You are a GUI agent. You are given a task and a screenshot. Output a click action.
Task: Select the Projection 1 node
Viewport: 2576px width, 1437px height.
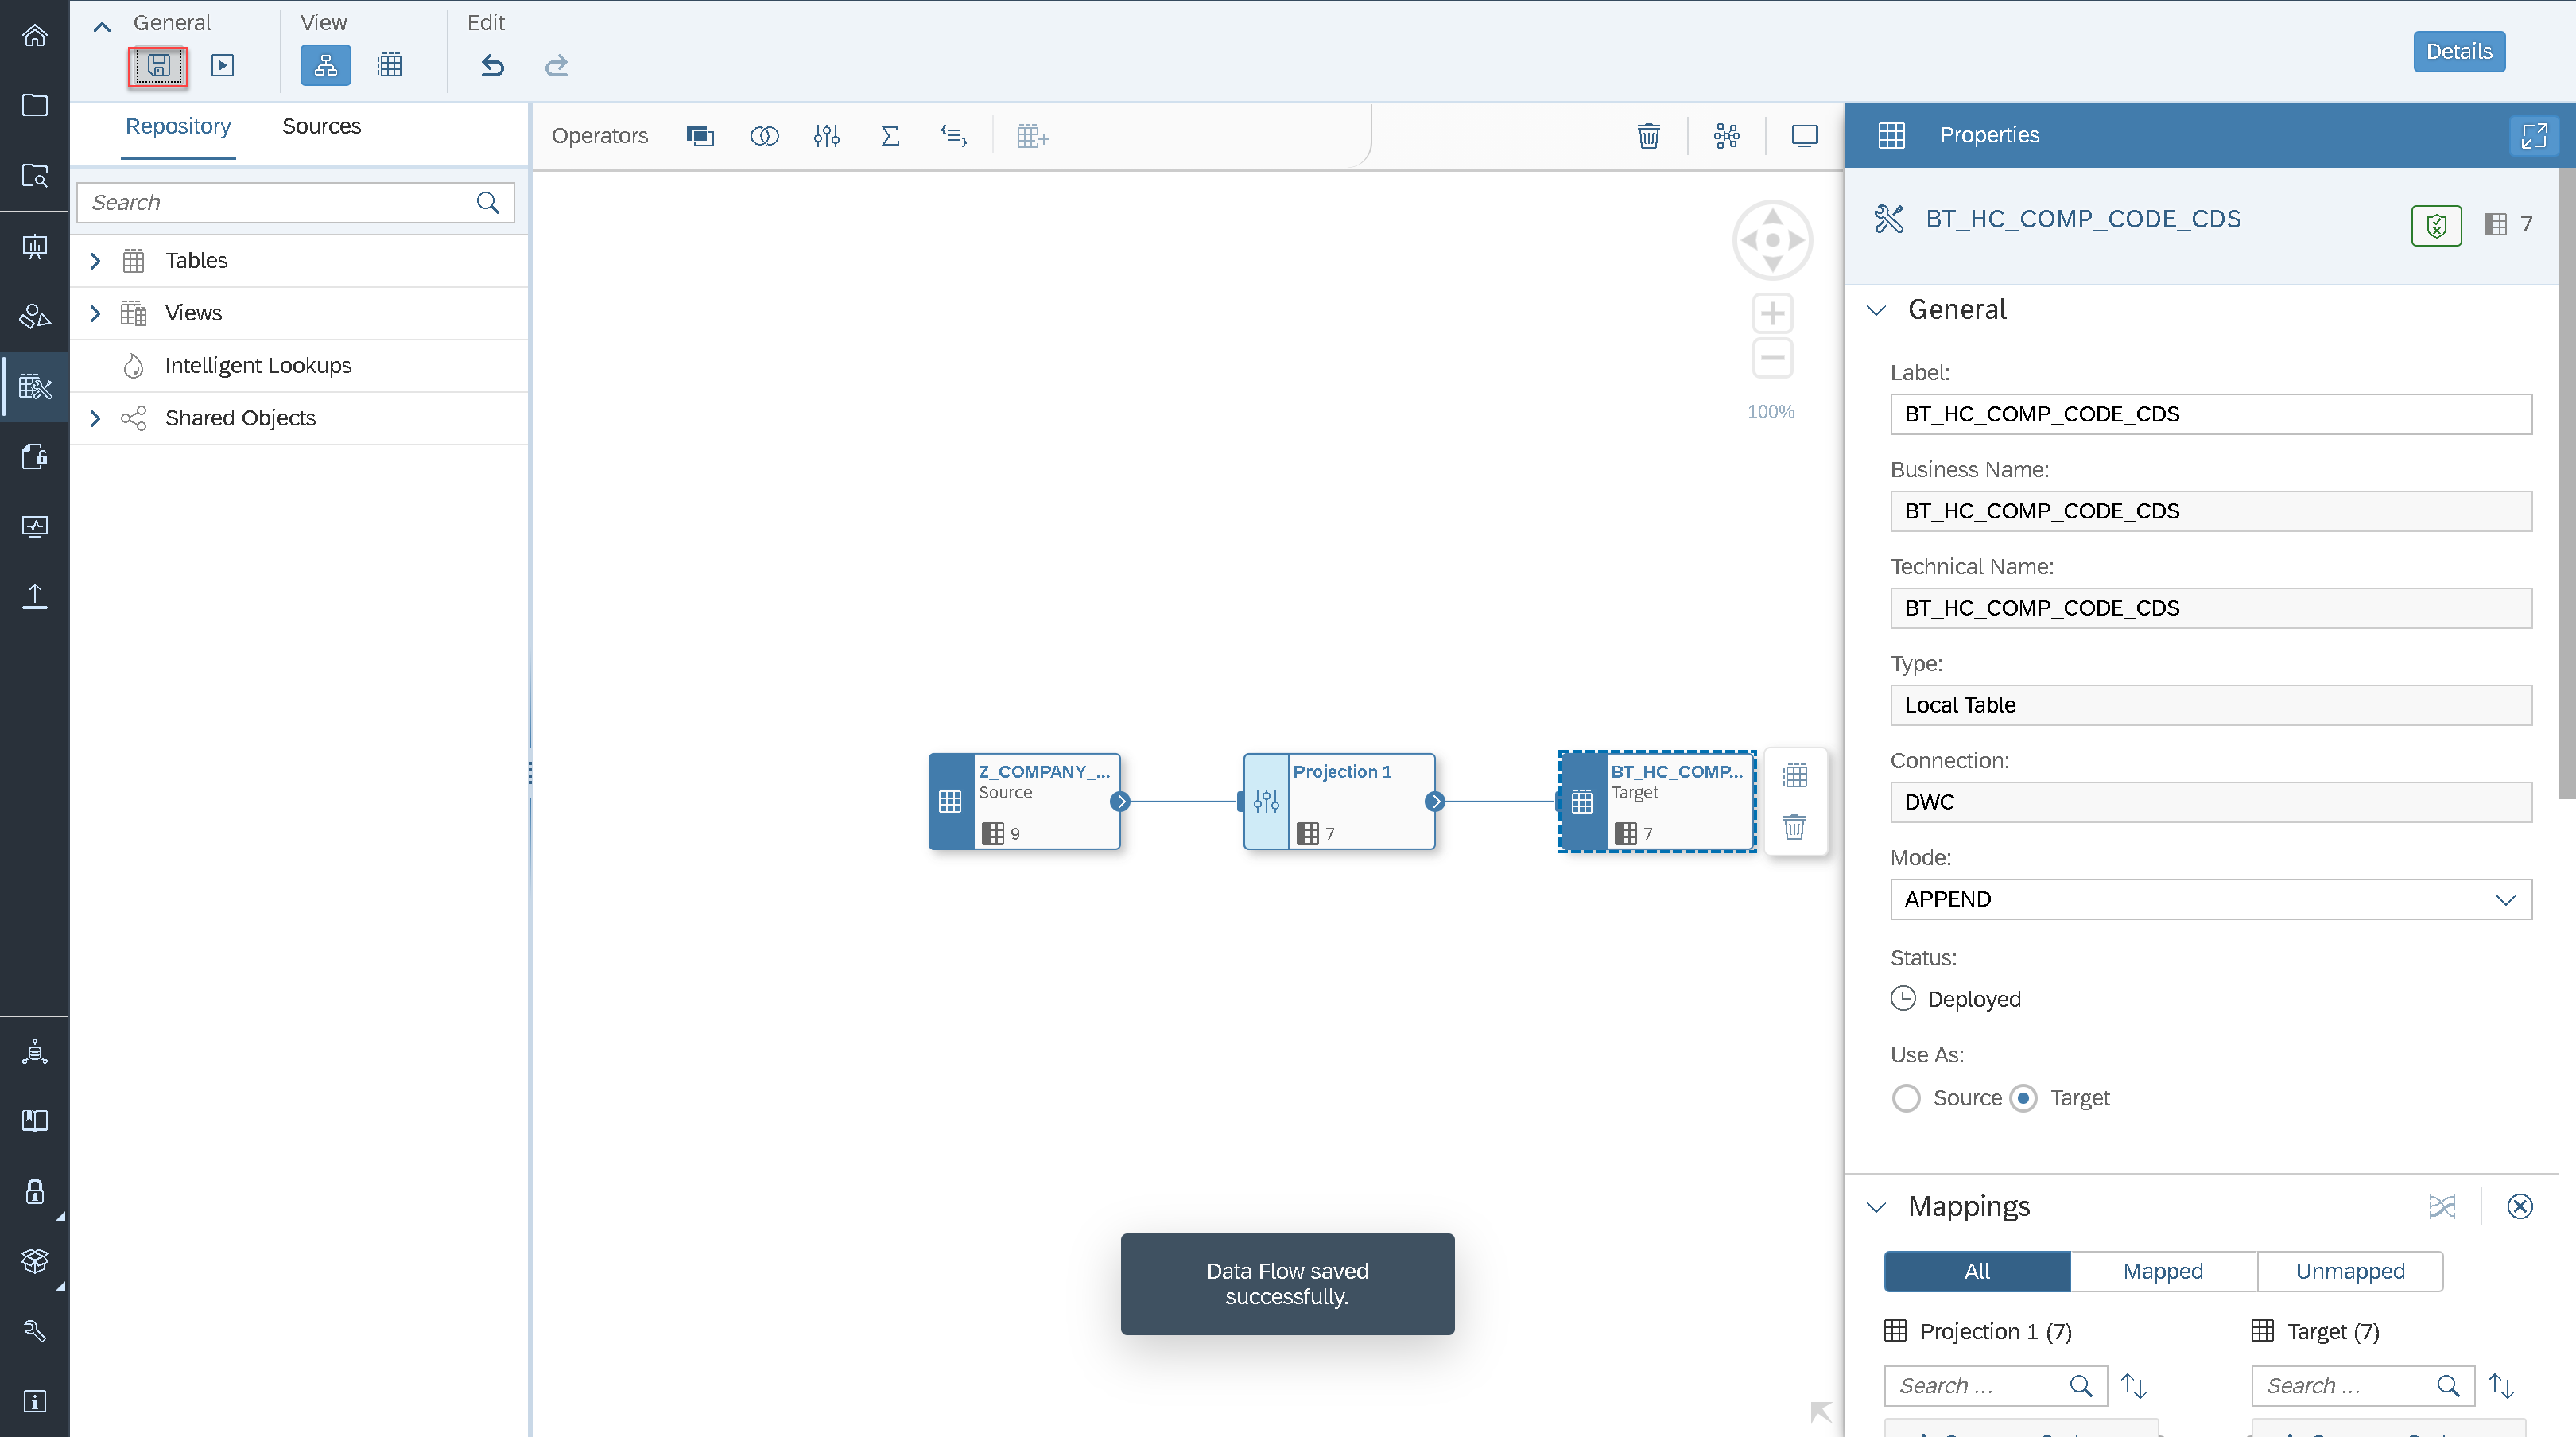click(x=1339, y=801)
